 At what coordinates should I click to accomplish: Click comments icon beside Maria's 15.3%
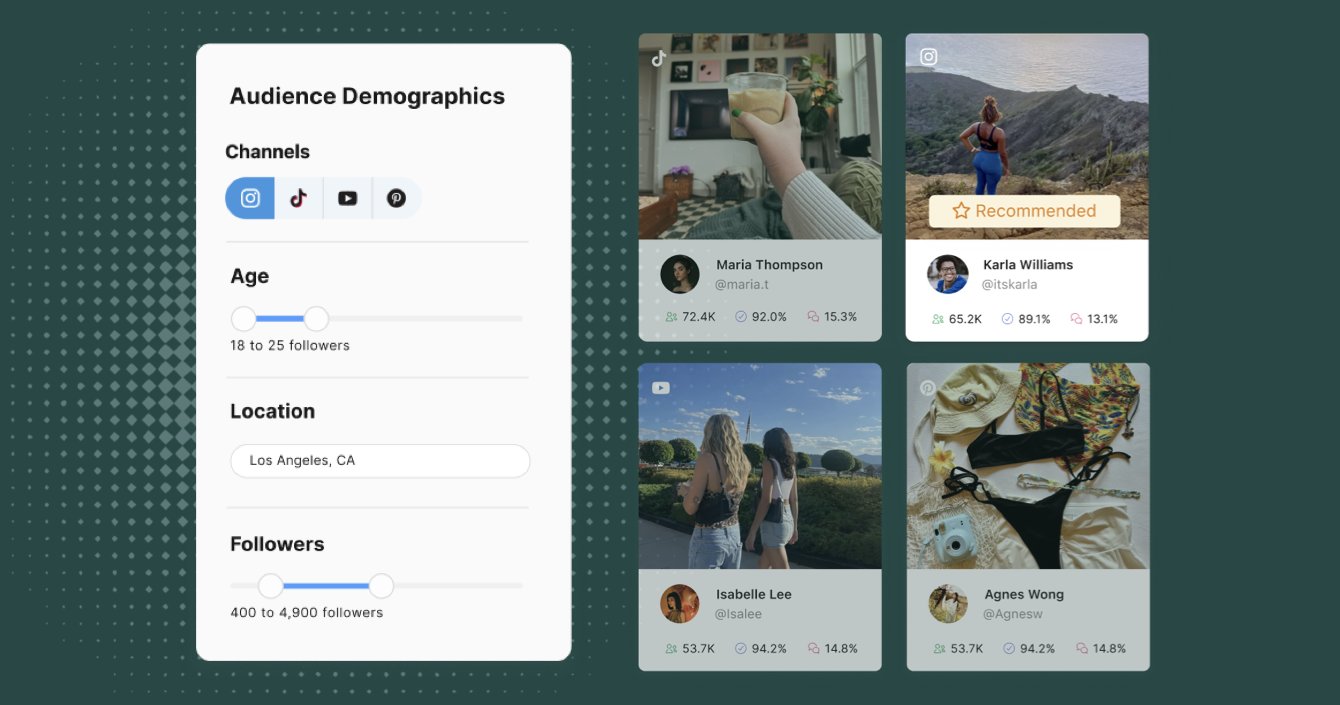click(x=814, y=317)
